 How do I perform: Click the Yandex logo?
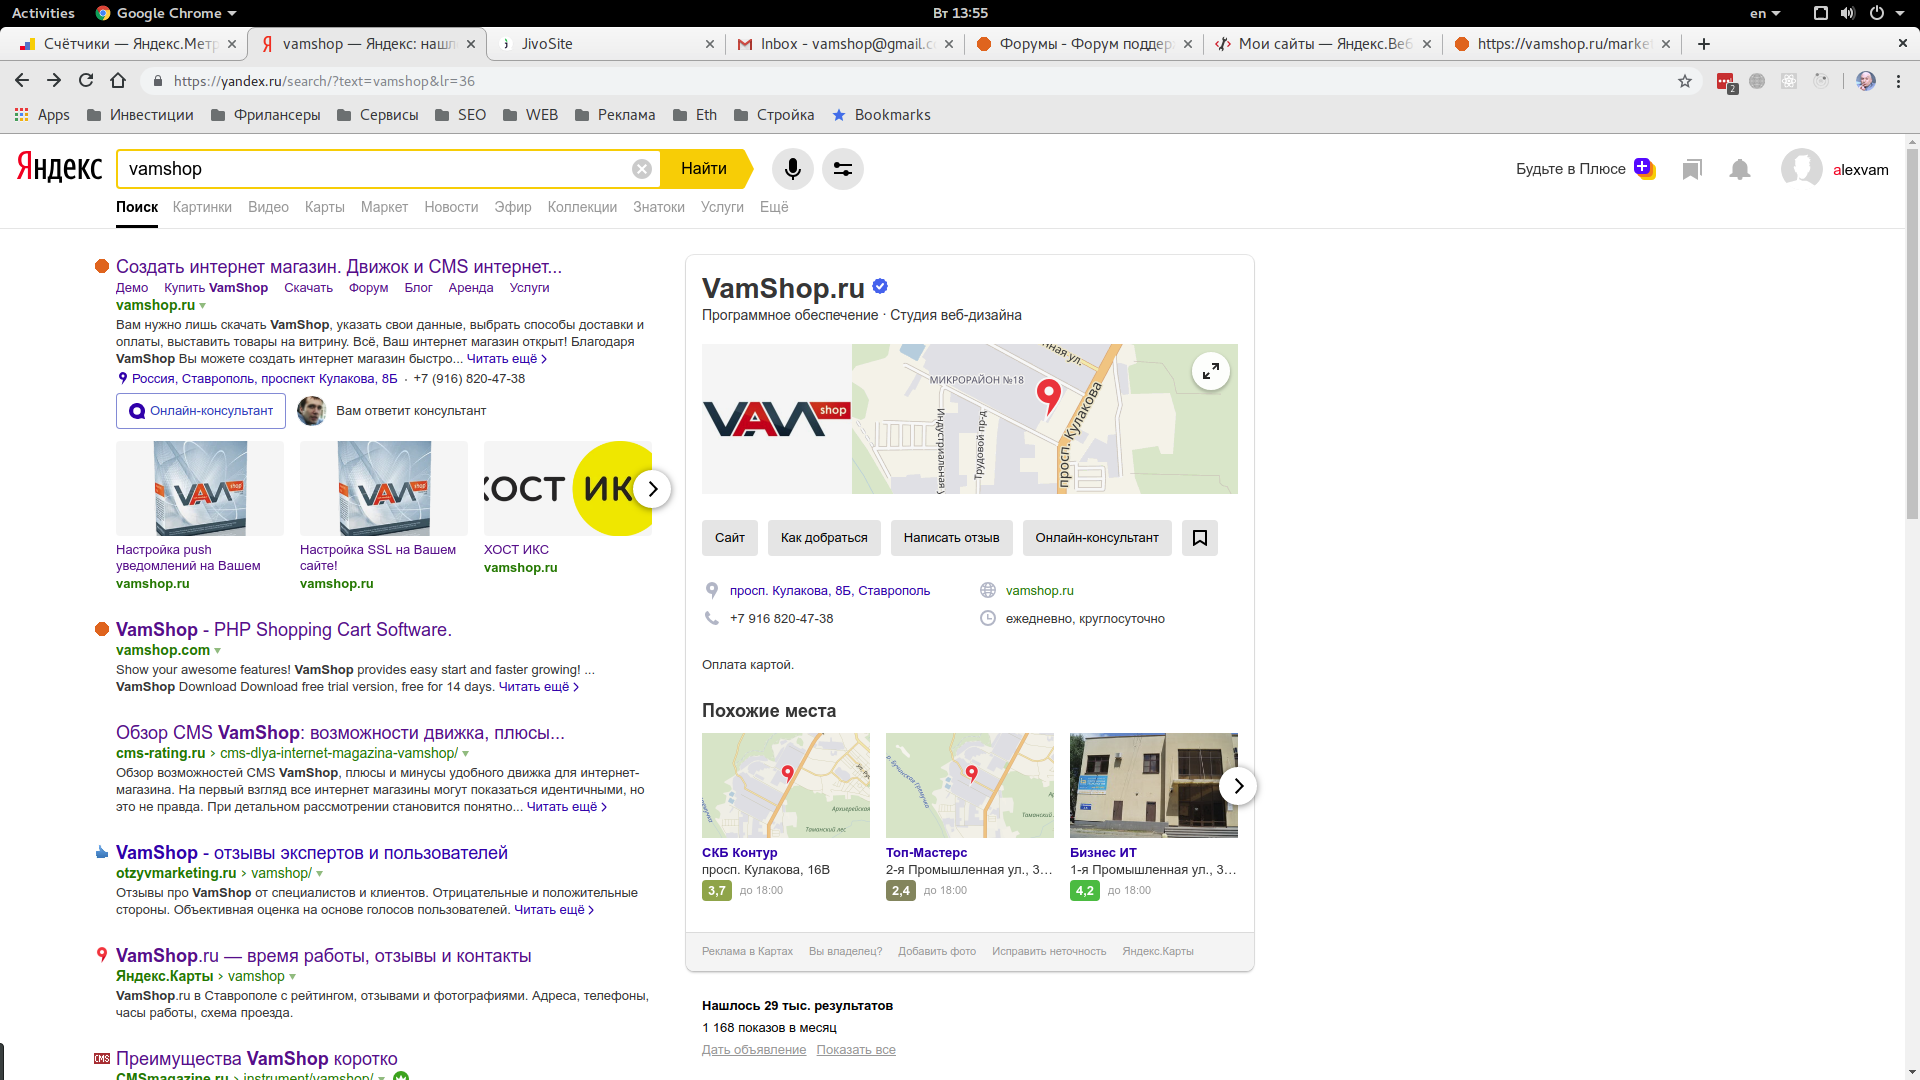click(x=59, y=167)
